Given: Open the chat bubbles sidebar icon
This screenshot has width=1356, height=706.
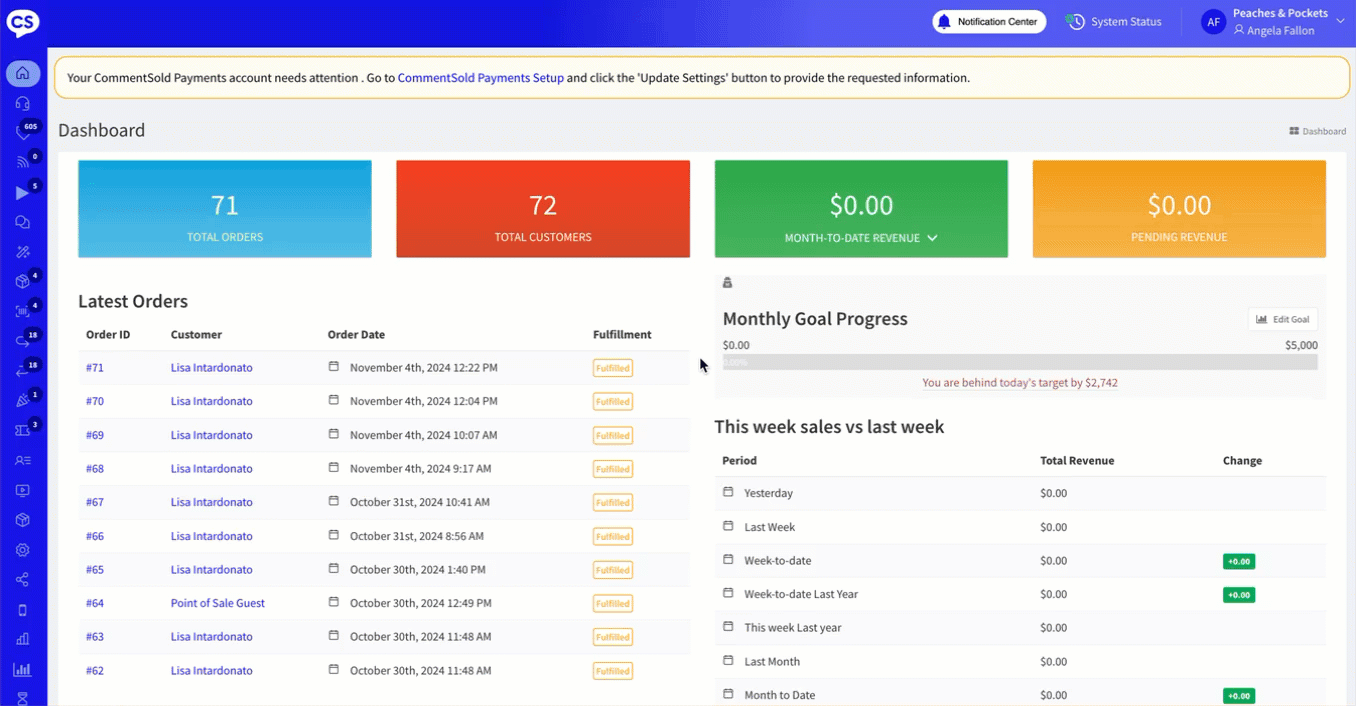Looking at the screenshot, I should [23, 222].
